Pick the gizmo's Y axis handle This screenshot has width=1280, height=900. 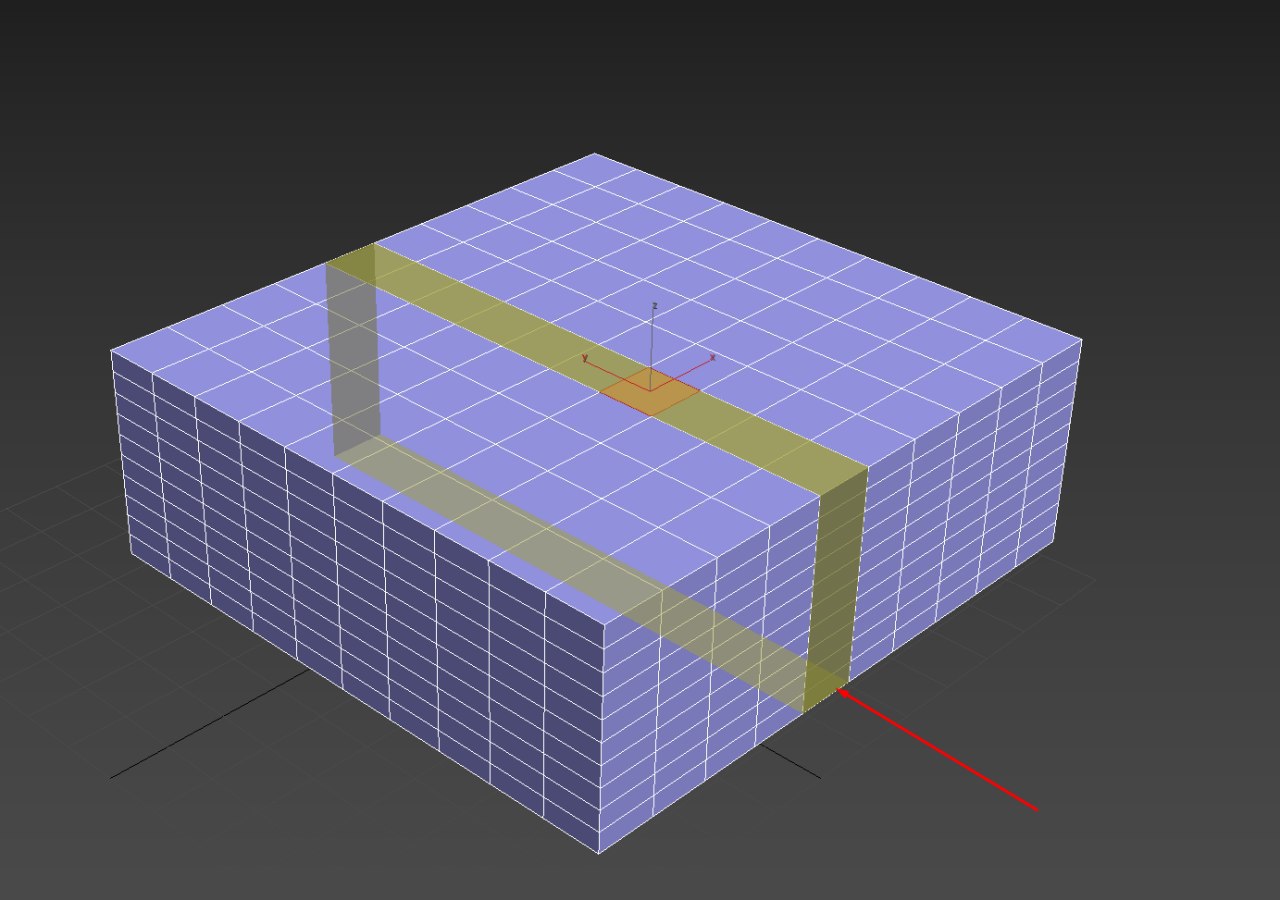click(x=616, y=373)
